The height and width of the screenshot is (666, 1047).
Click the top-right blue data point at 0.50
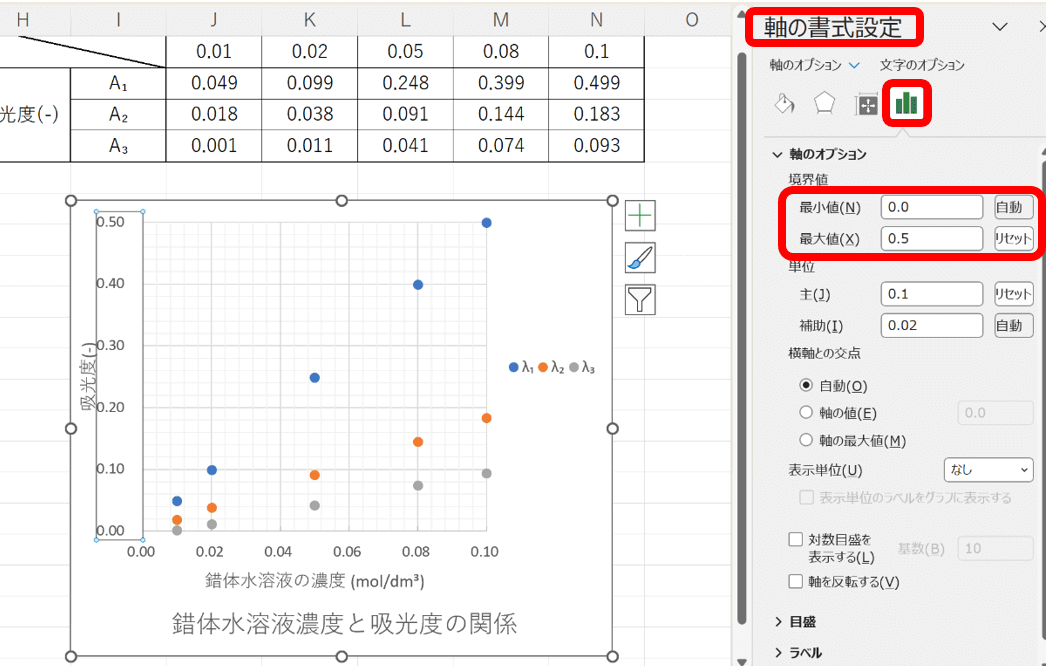[487, 222]
